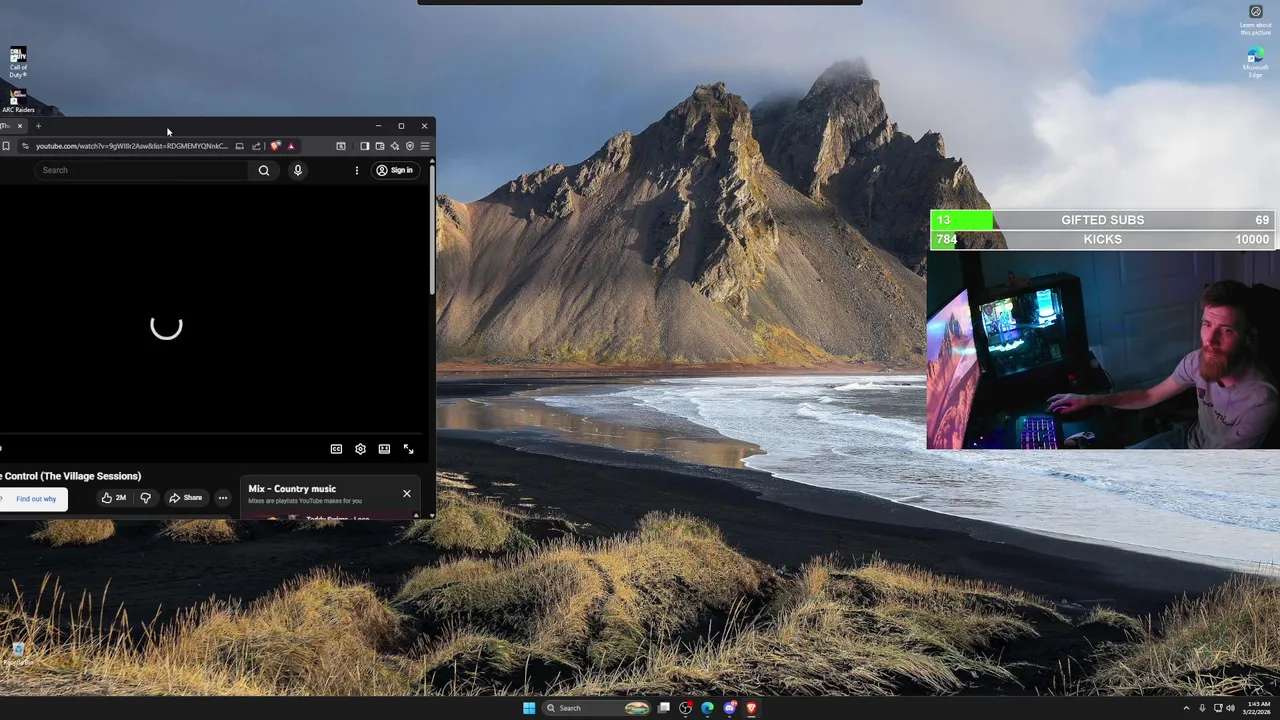Open the Brave hamburger menu

(425, 146)
